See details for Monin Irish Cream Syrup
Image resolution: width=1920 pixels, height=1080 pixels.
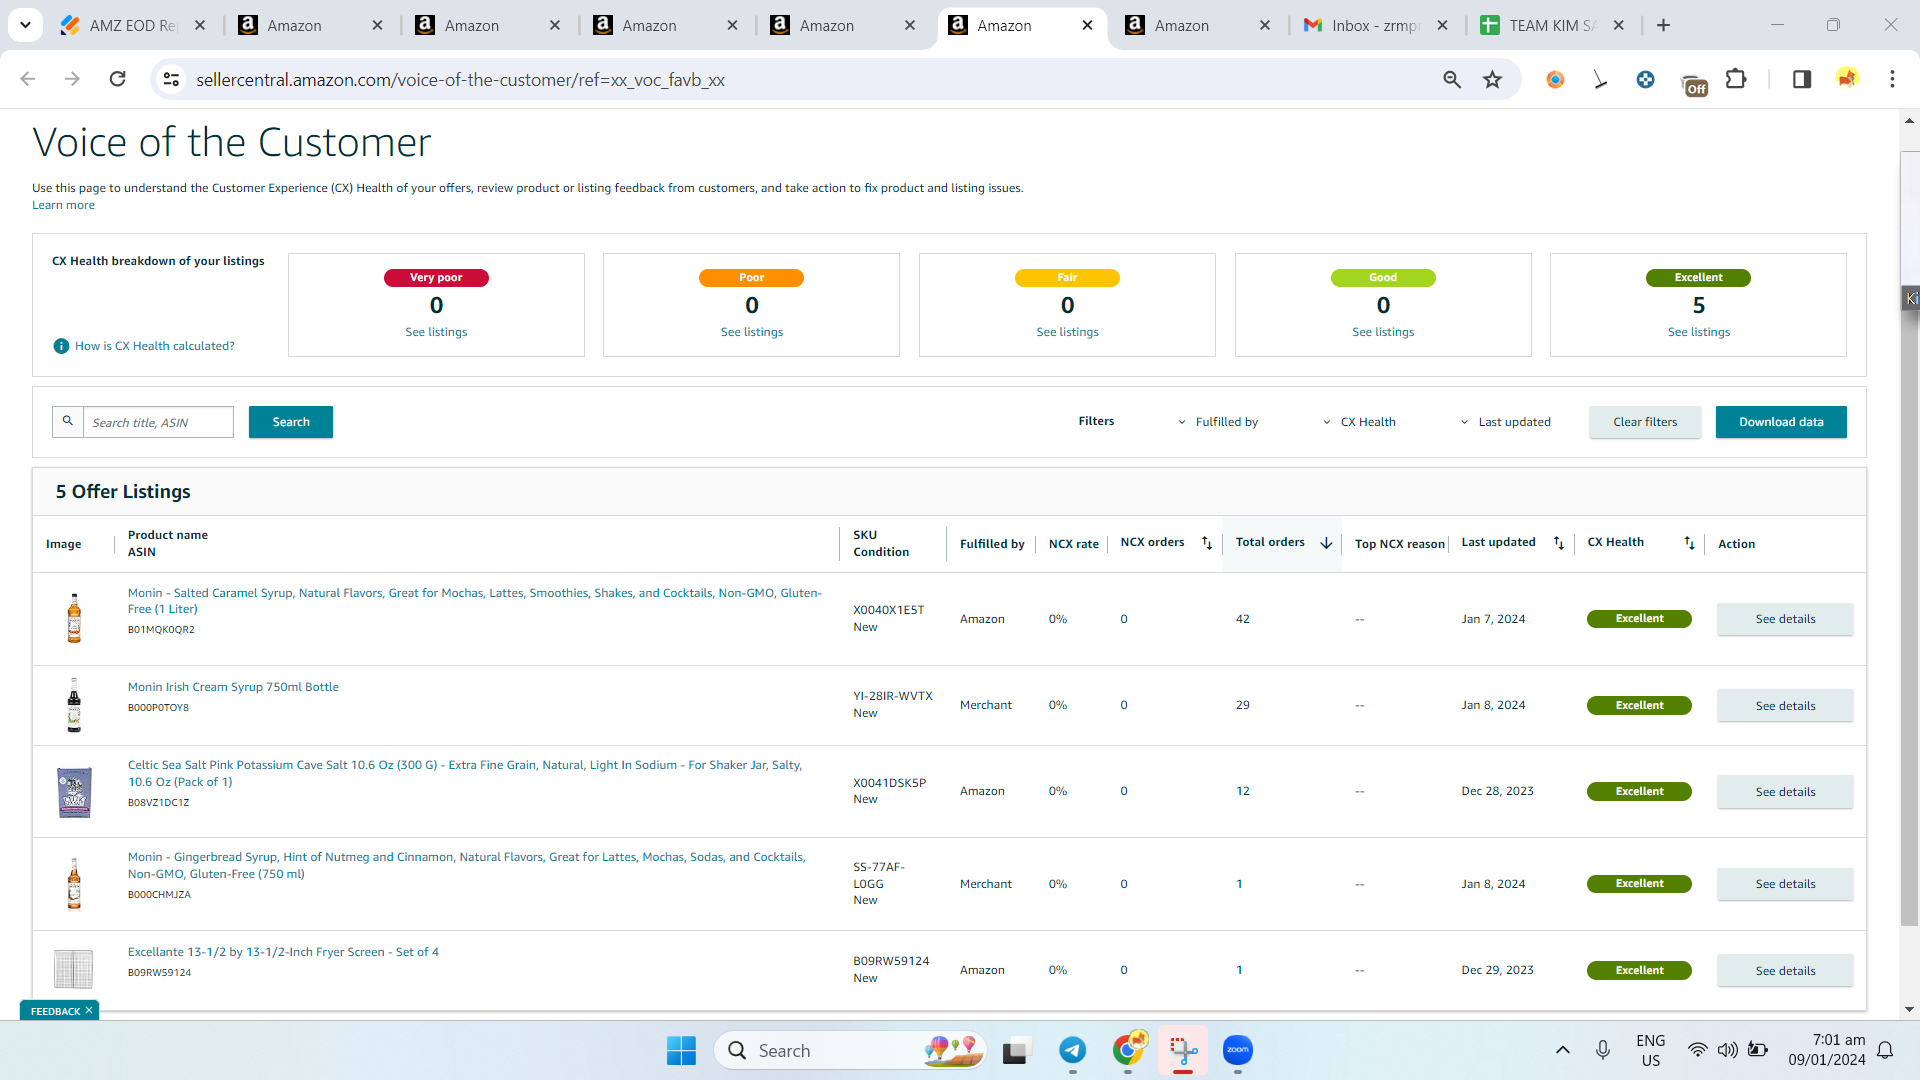[x=1785, y=705]
